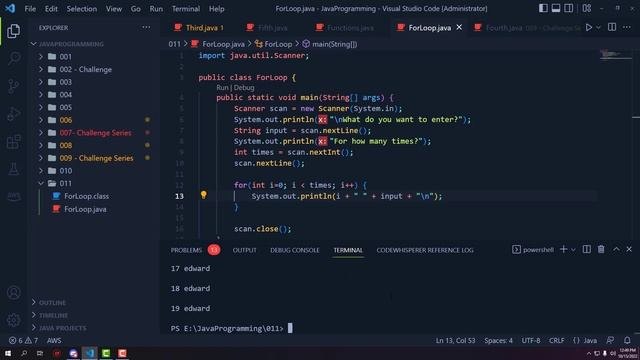The image size is (640, 360).
Task: Open the Explorer view in activity bar
Action: coord(13,31)
